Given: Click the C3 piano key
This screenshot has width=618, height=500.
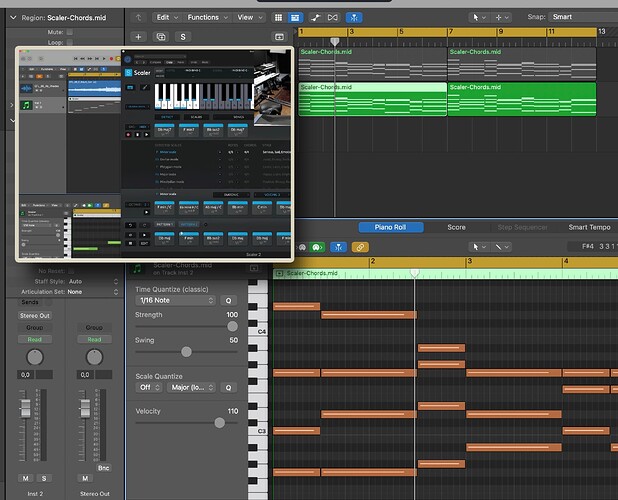Looking at the screenshot, I should tap(262, 431).
